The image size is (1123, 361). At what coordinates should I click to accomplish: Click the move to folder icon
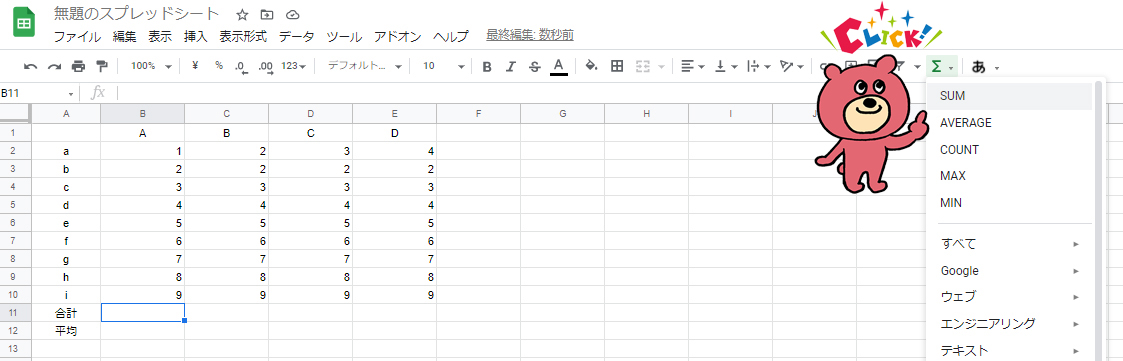tap(266, 15)
